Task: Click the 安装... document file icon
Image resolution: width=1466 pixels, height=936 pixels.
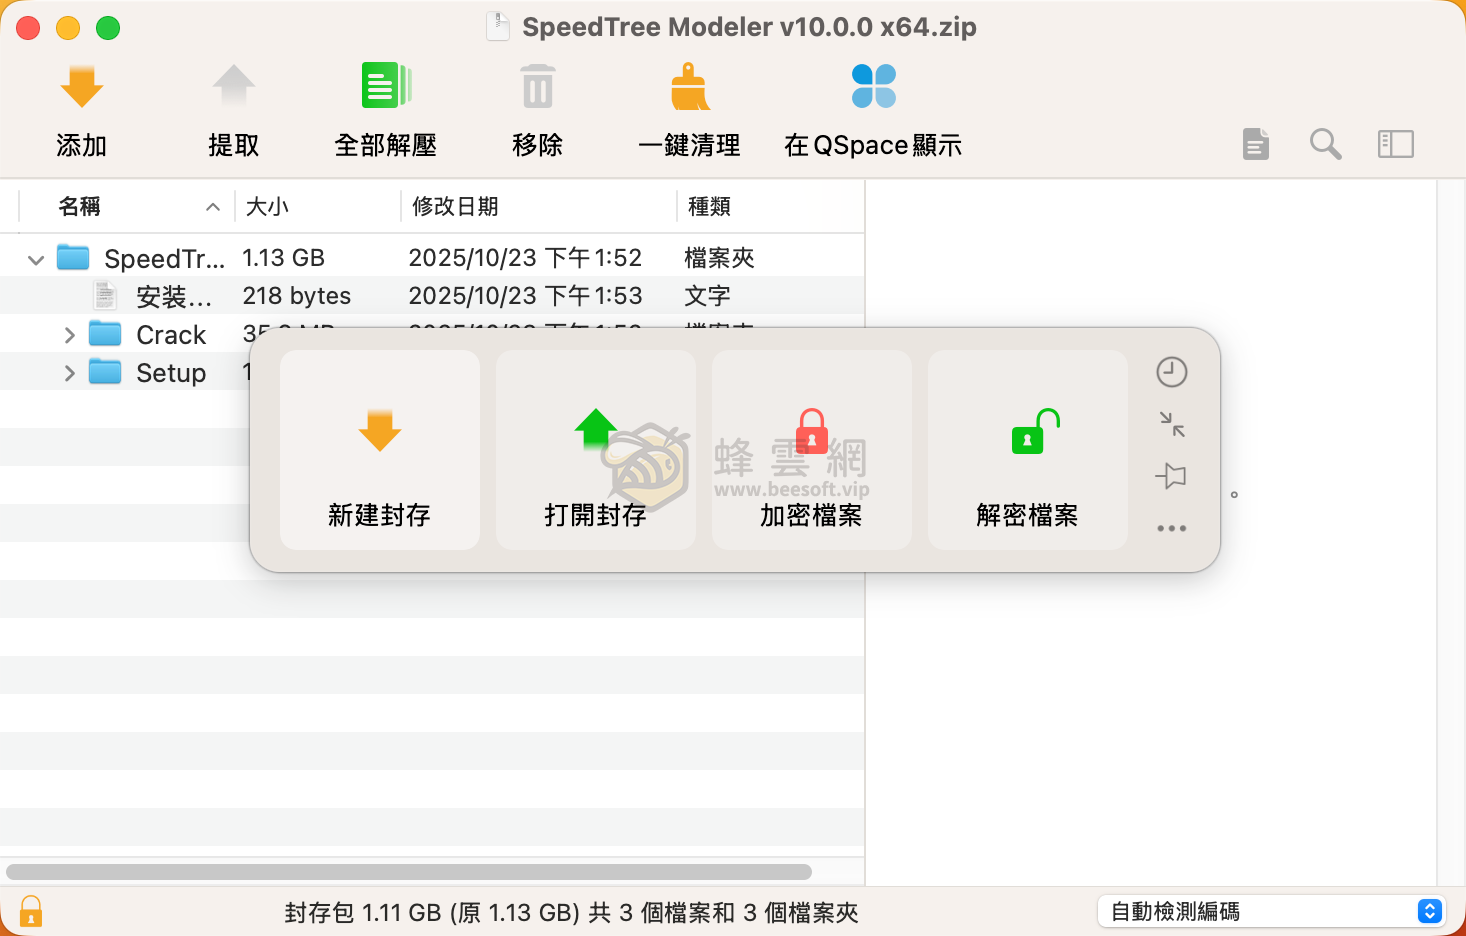Action: [x=105, y=295]
